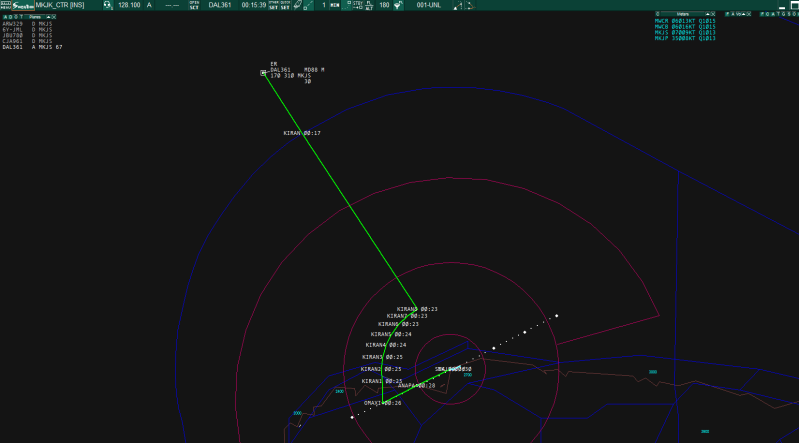Click the OTHER SET button
Image resolution: width=799 pixels, height=443 pixels.
point(273,5)
